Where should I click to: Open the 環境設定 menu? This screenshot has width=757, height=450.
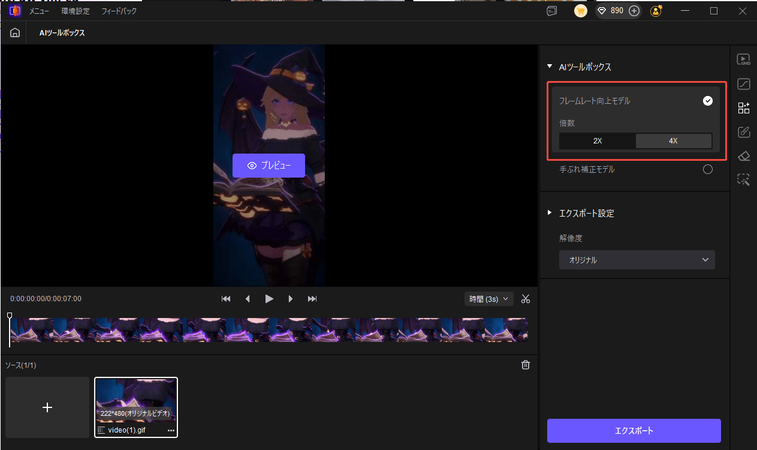(75, 11)
